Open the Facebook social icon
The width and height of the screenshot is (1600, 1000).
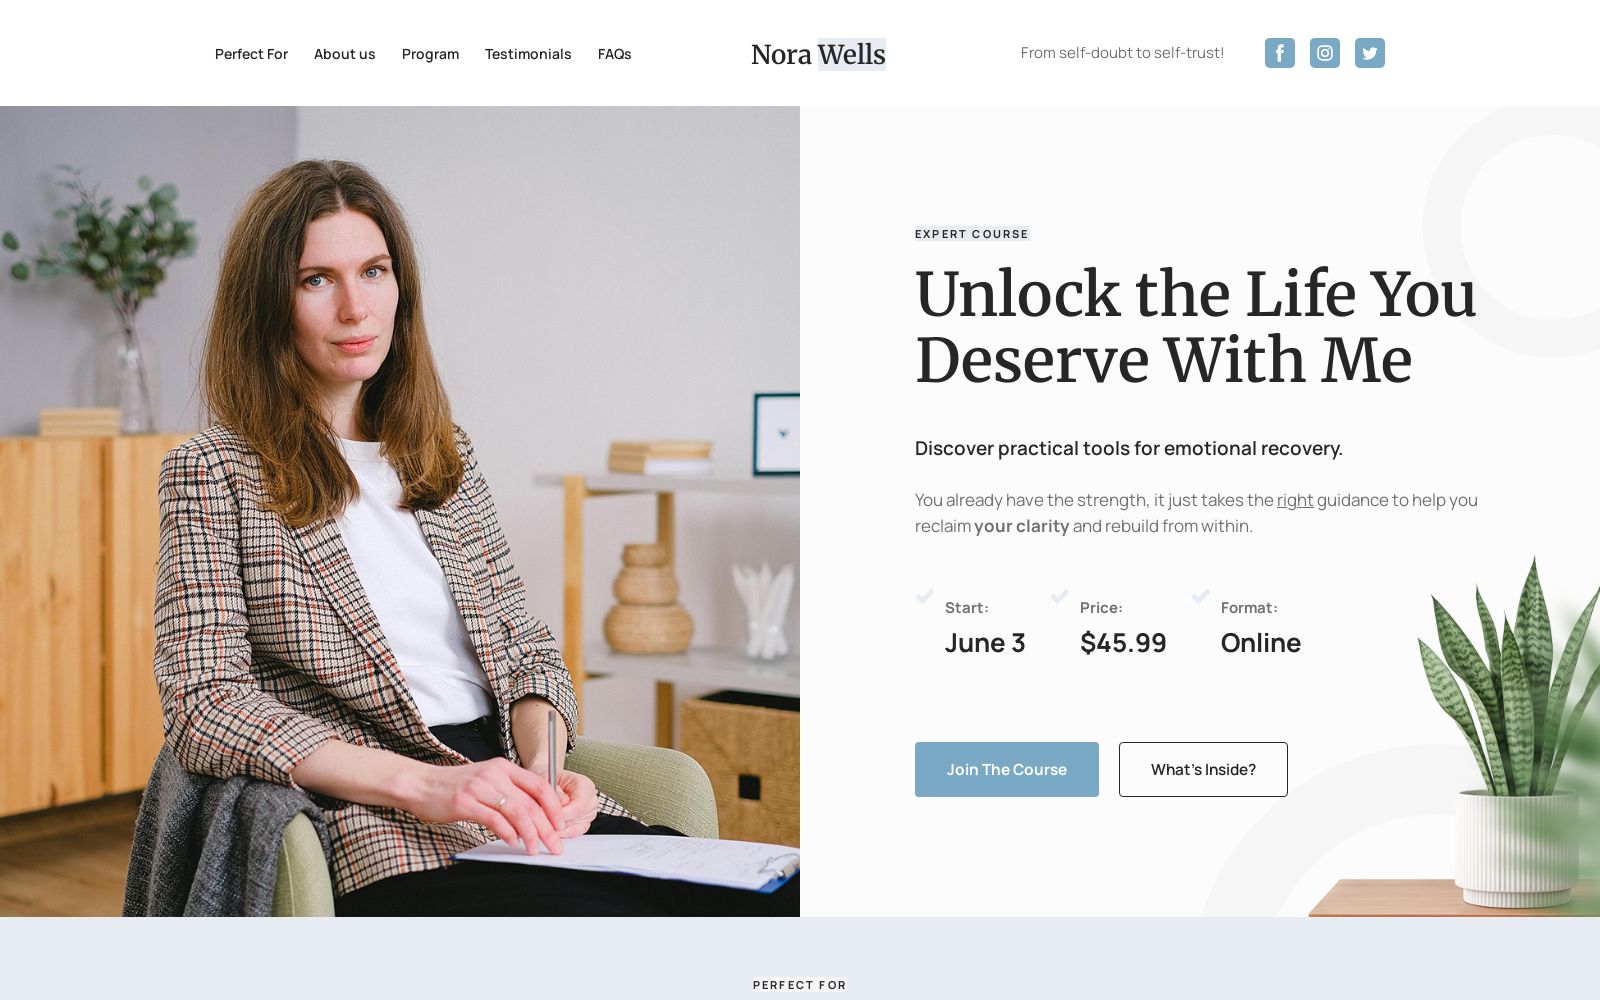coord(1279,53)
